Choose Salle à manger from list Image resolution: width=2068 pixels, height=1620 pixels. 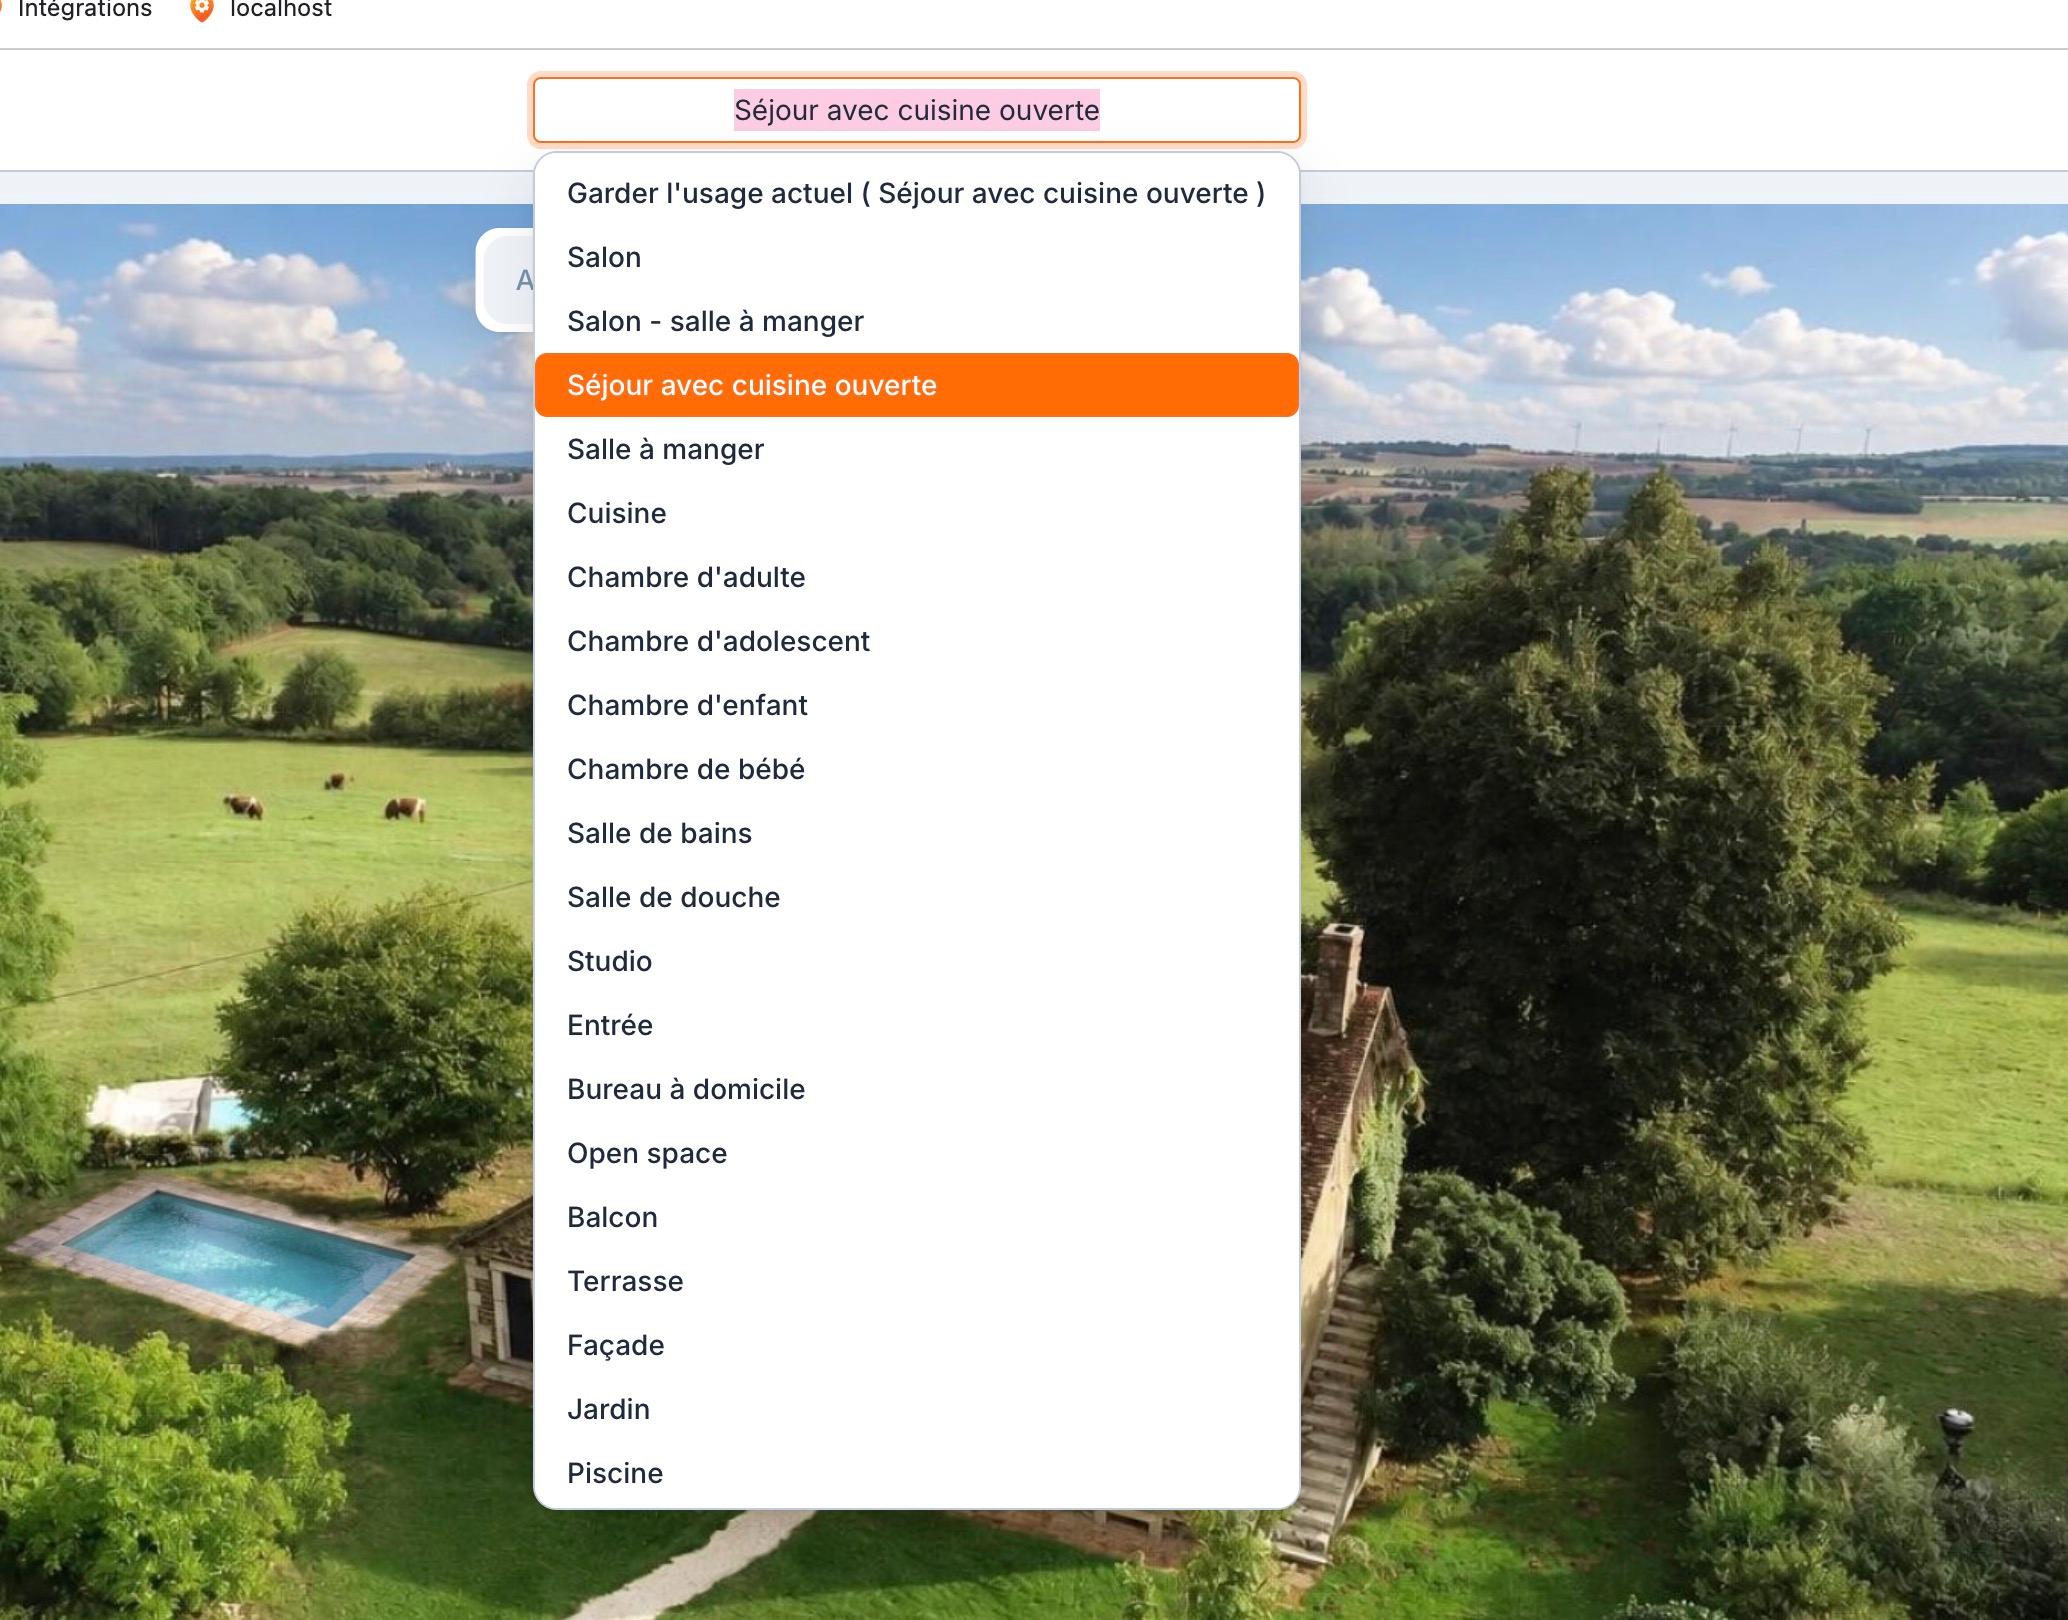[916, 449]
